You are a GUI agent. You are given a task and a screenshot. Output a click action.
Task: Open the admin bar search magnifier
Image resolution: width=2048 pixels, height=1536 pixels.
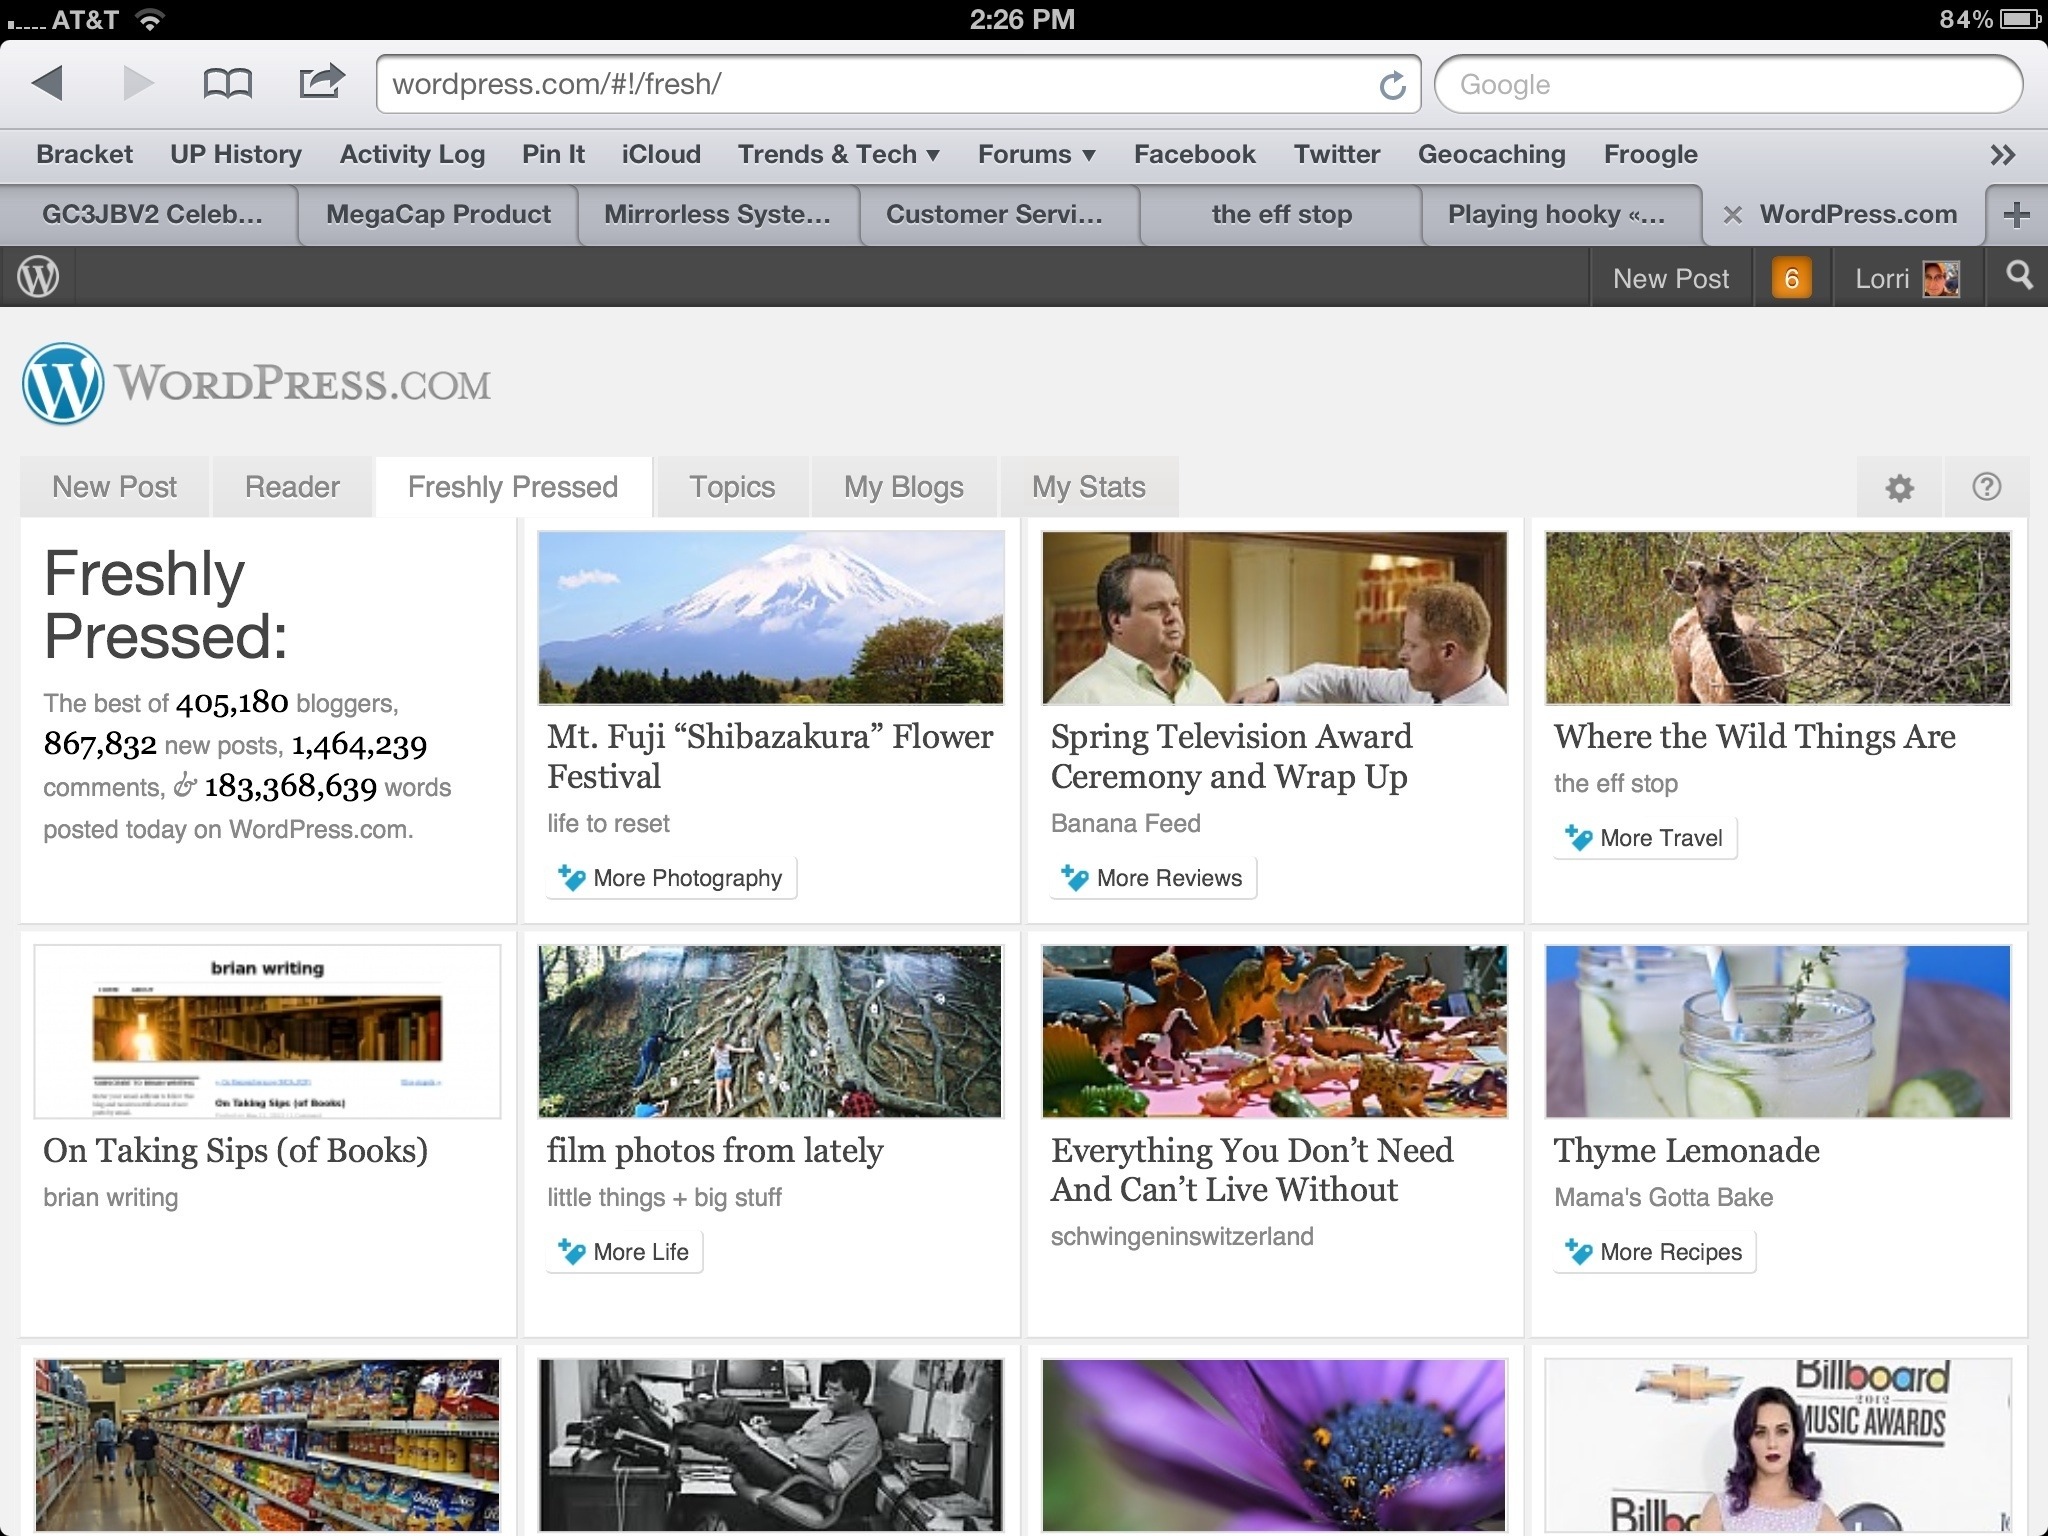click(x=2019, y=276)
